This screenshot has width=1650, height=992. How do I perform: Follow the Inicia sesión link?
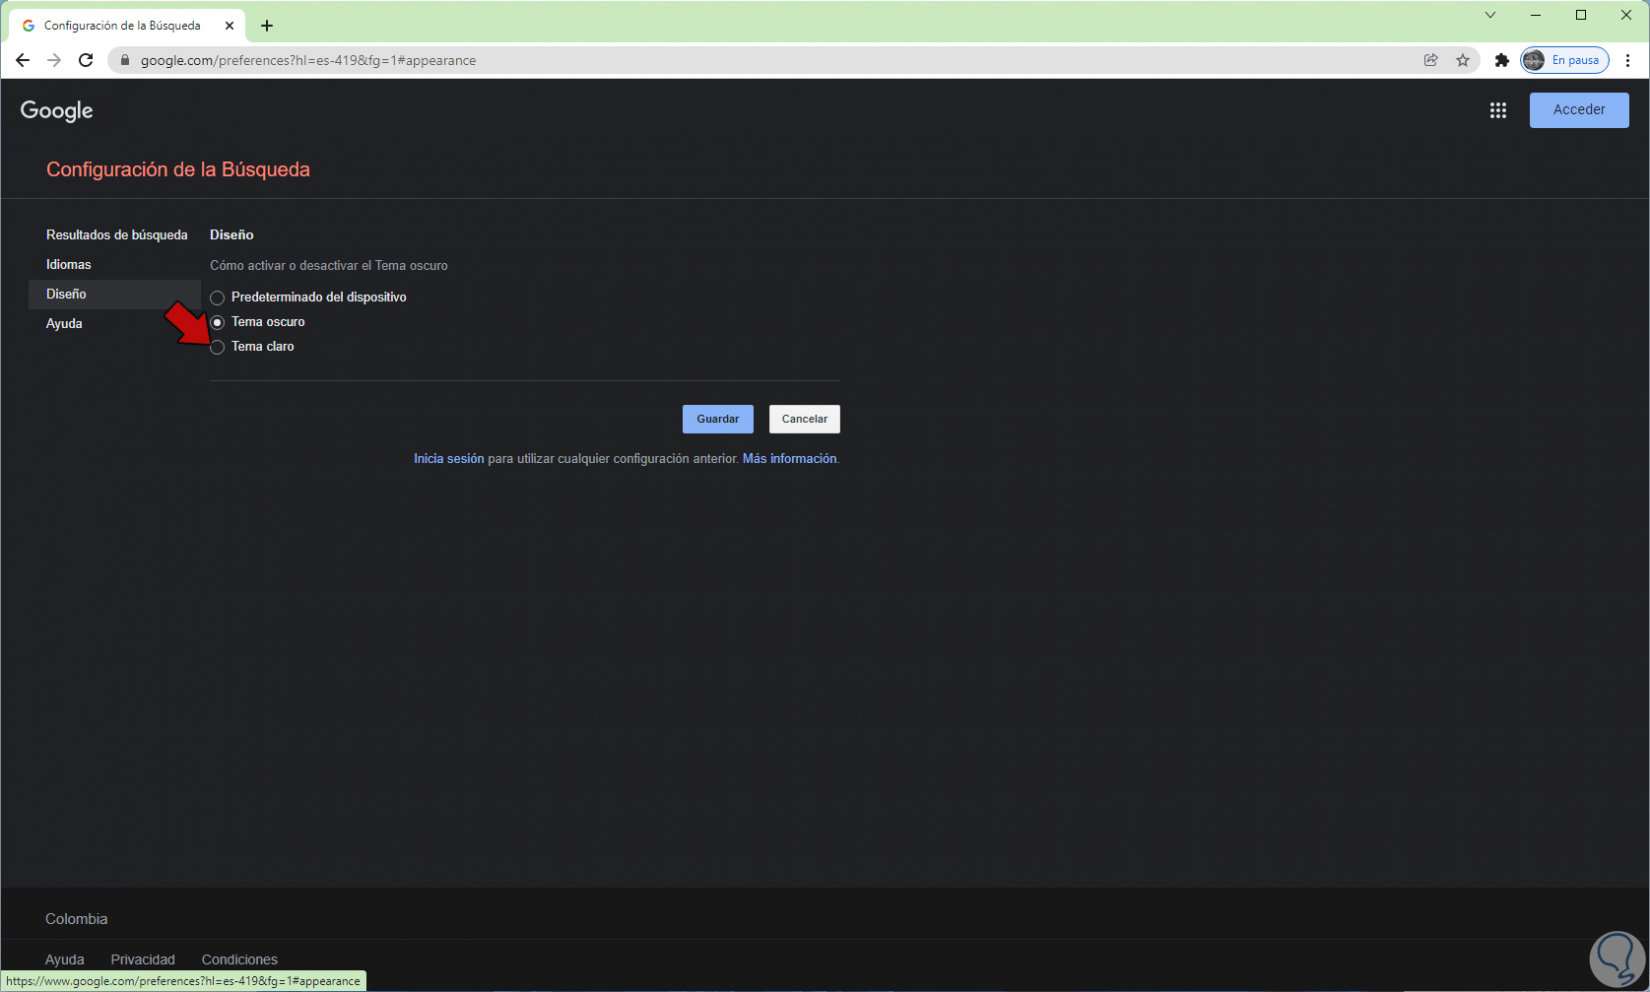coord(449,459)
